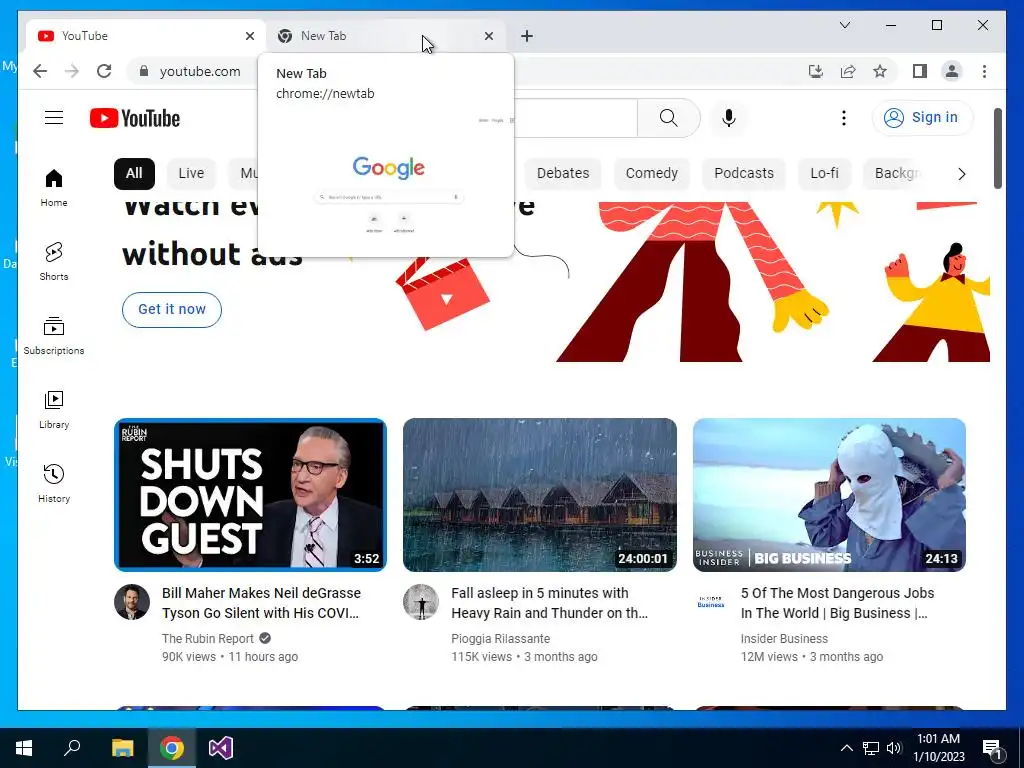Reload the page in Chrome
1024x768 pixels.
point(104,71)
